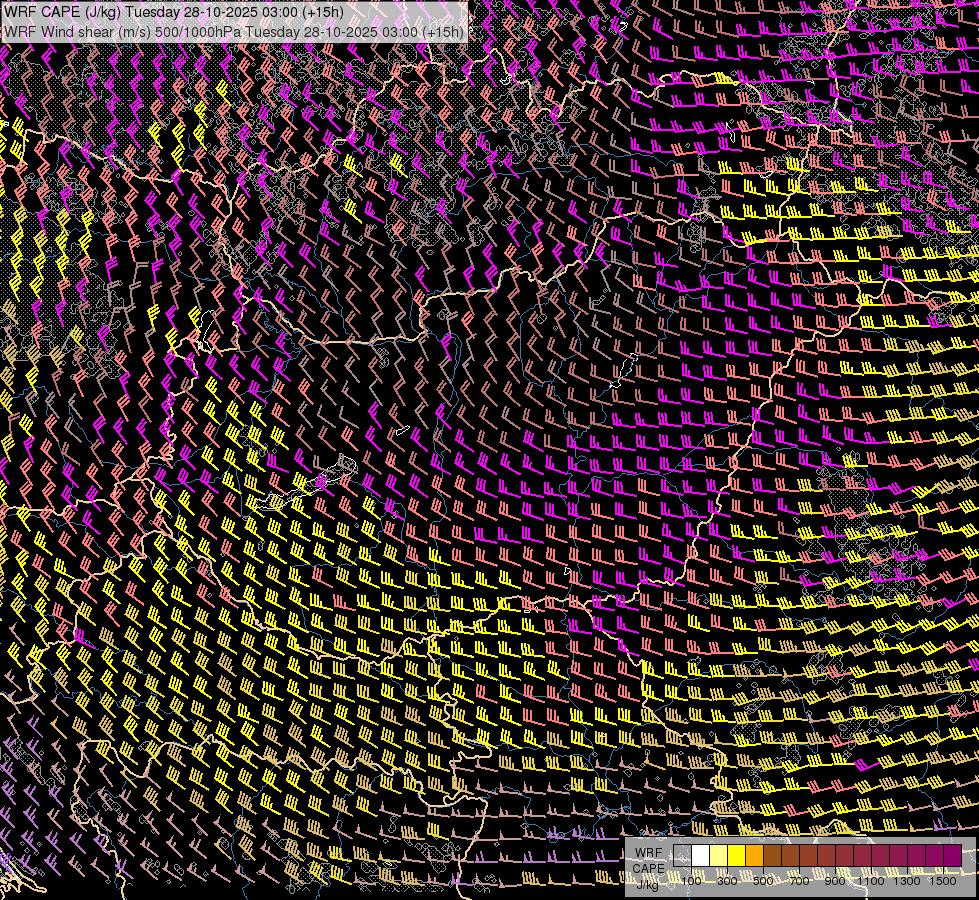Click the transparent first CAPE legend swatch
The height and width of the screenshot is (900, 979).
tap(682, 855)
